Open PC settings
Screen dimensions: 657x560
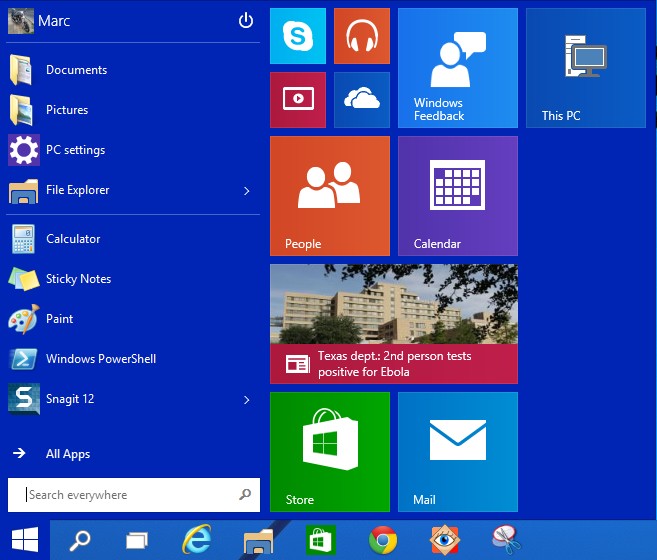(133, 150)
